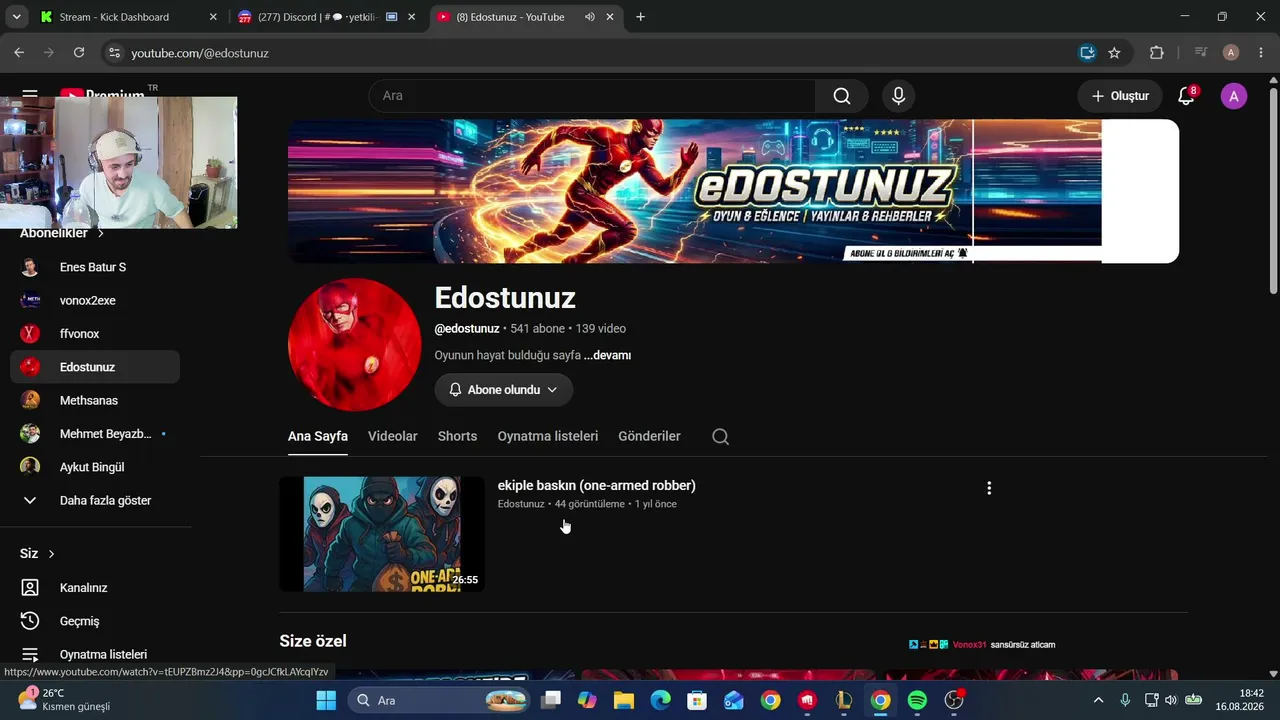This screenshot has height=720, width=1280.
Task: Open Geçmiş watch history
Action: (95, 621)
